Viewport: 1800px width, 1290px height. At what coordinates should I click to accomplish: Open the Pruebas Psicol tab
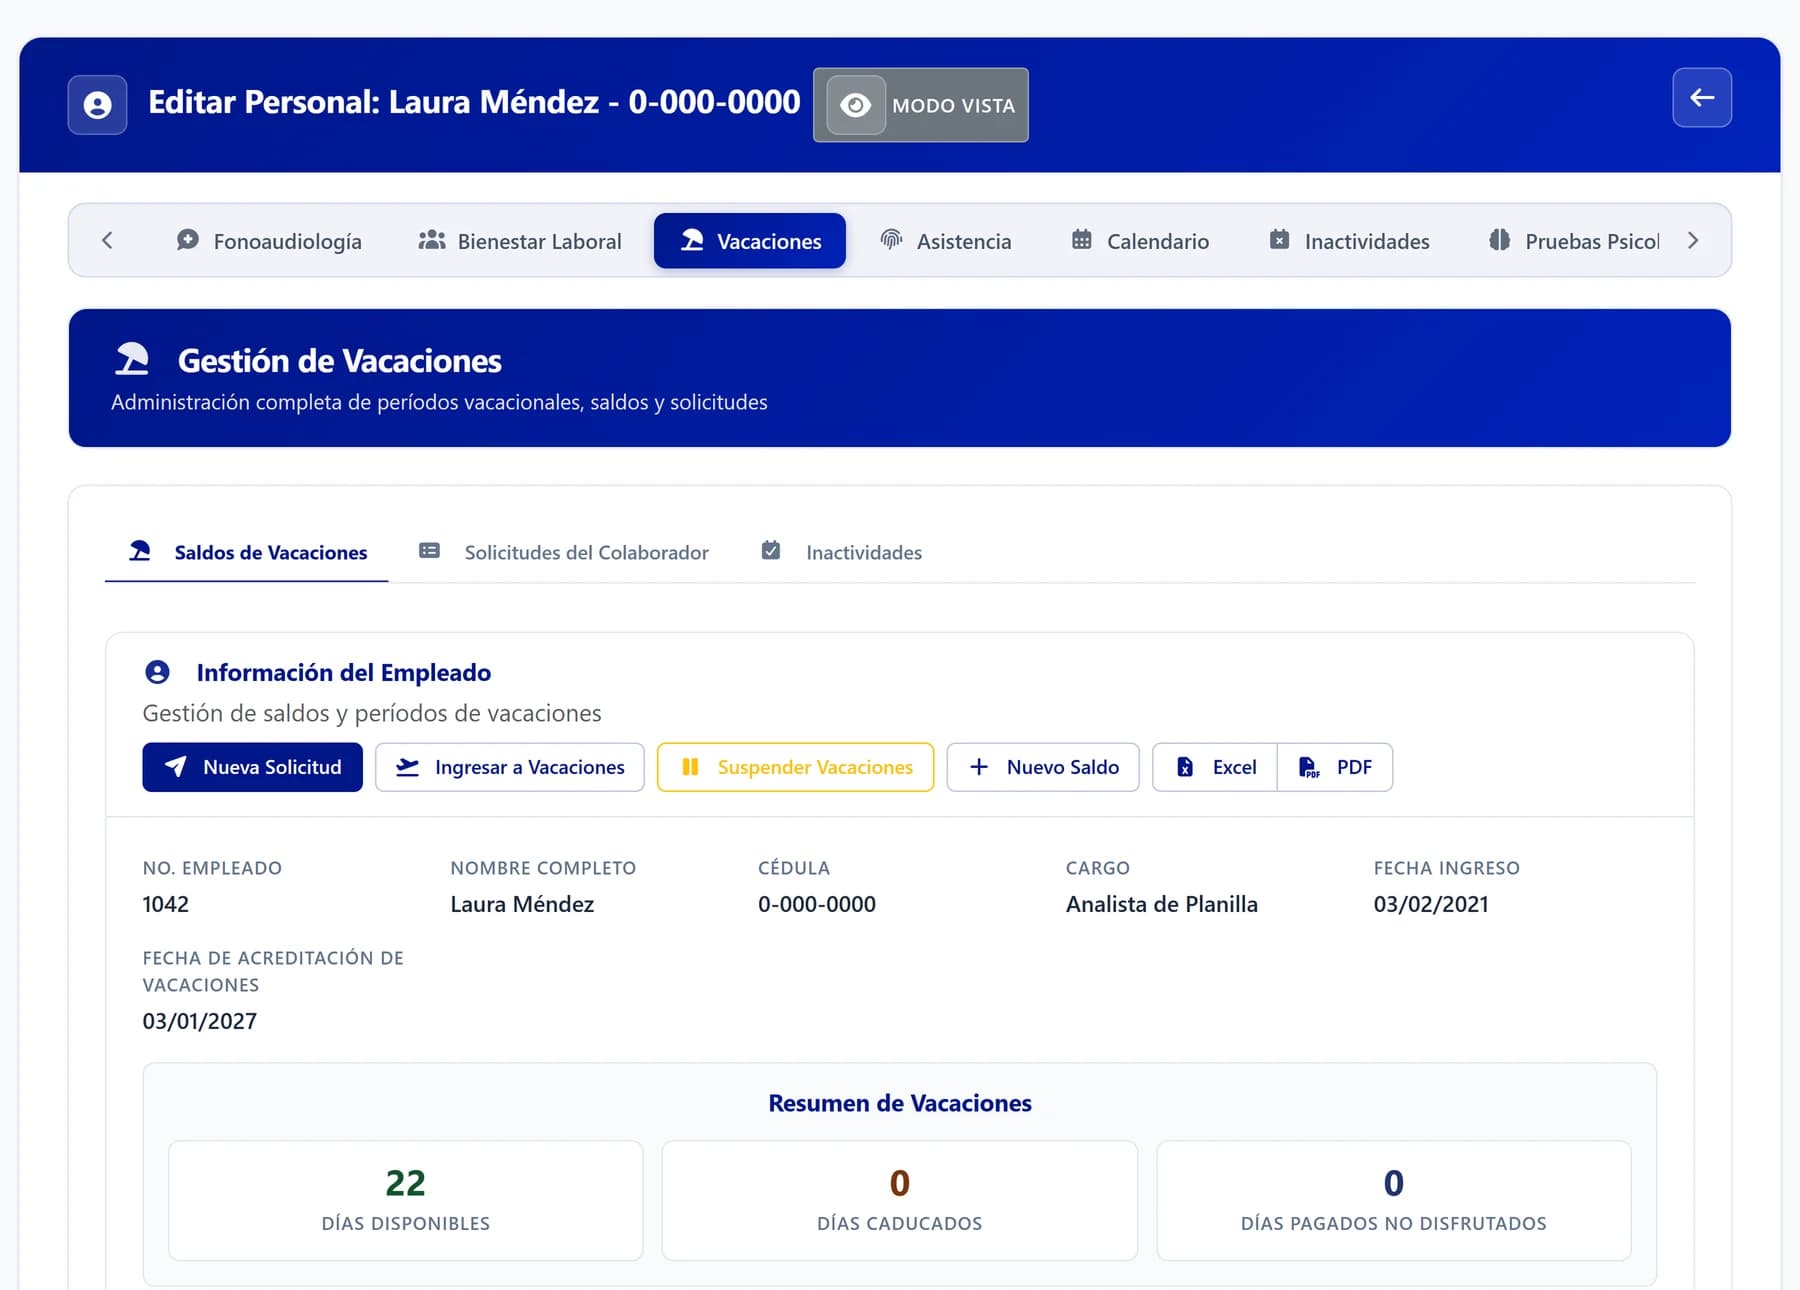(1574, 241)
